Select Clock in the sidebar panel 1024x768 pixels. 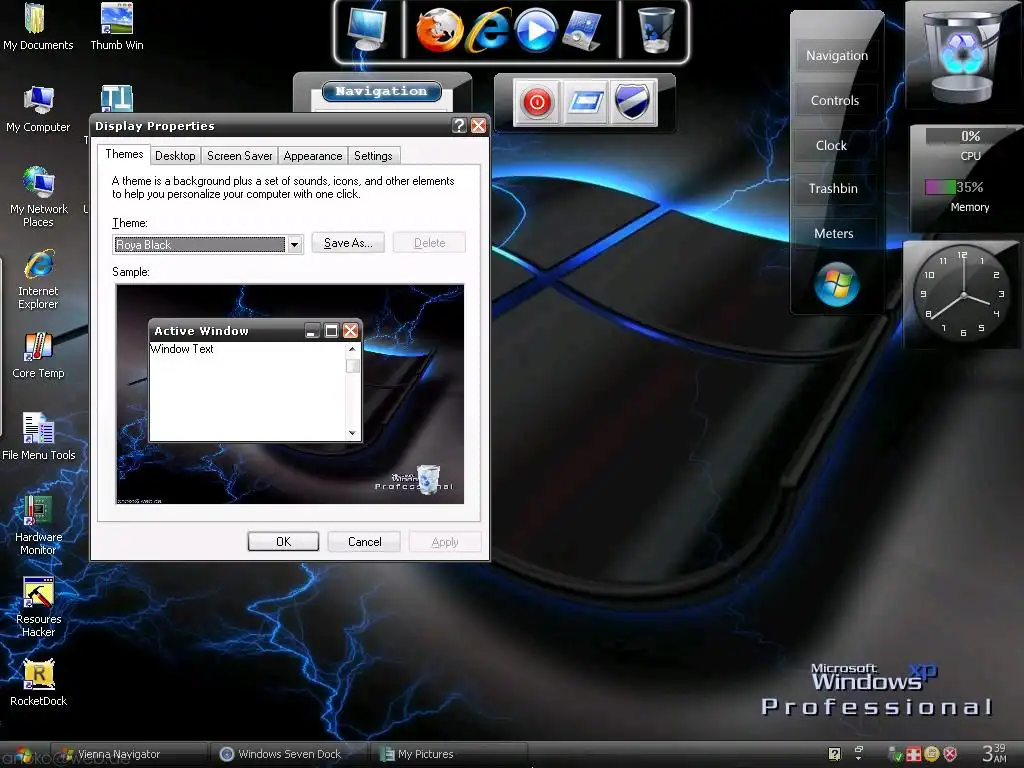(x=831, y=146)
